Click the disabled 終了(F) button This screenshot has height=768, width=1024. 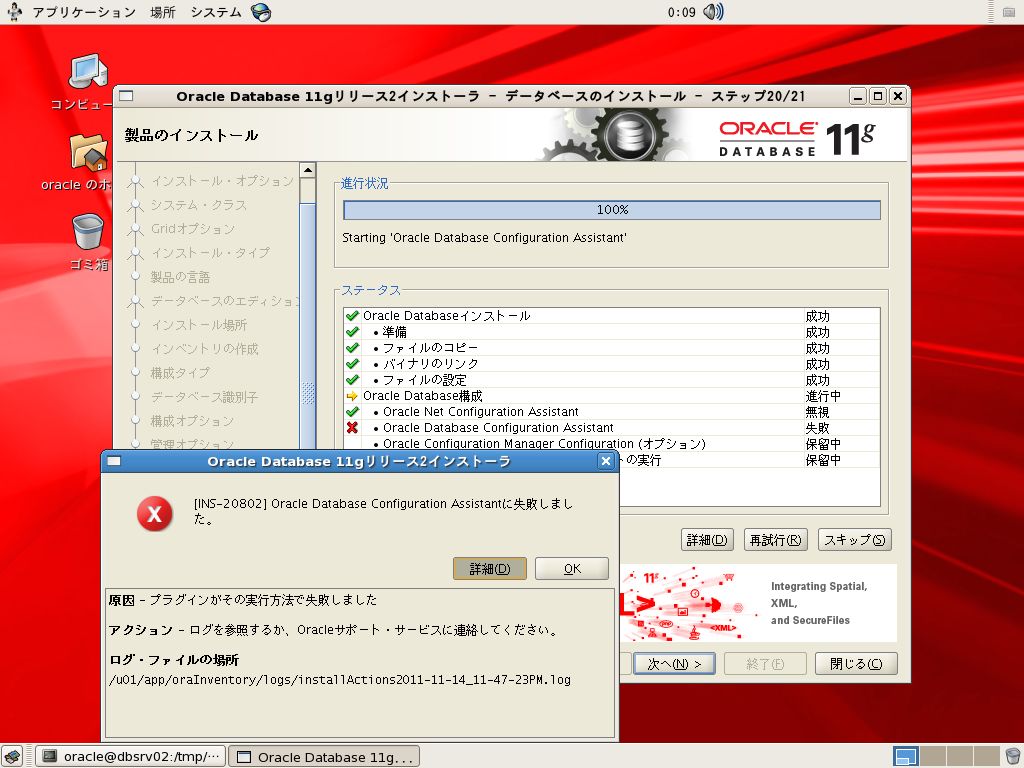[765, 664]
